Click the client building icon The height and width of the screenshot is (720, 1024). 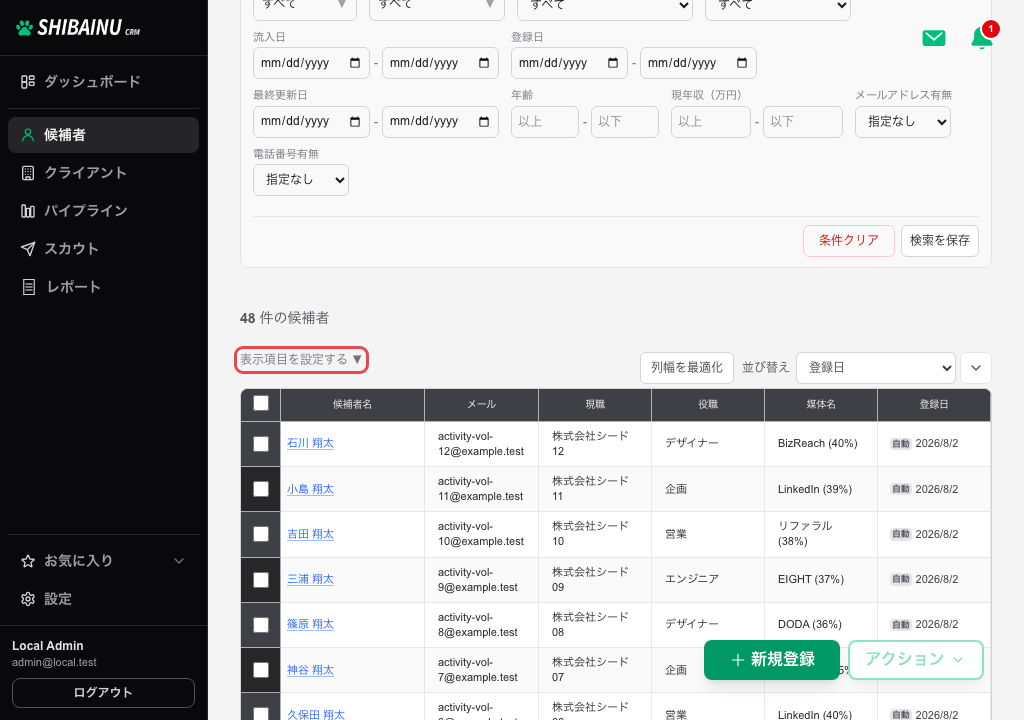tap(27, 172)
